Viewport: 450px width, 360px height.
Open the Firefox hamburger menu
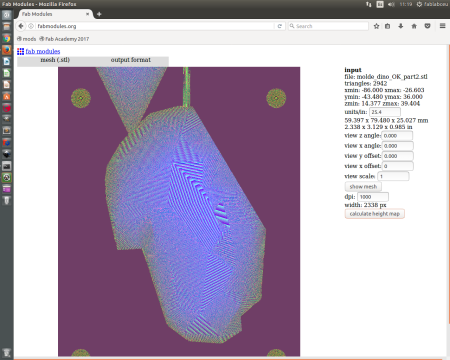click(442, 26)
